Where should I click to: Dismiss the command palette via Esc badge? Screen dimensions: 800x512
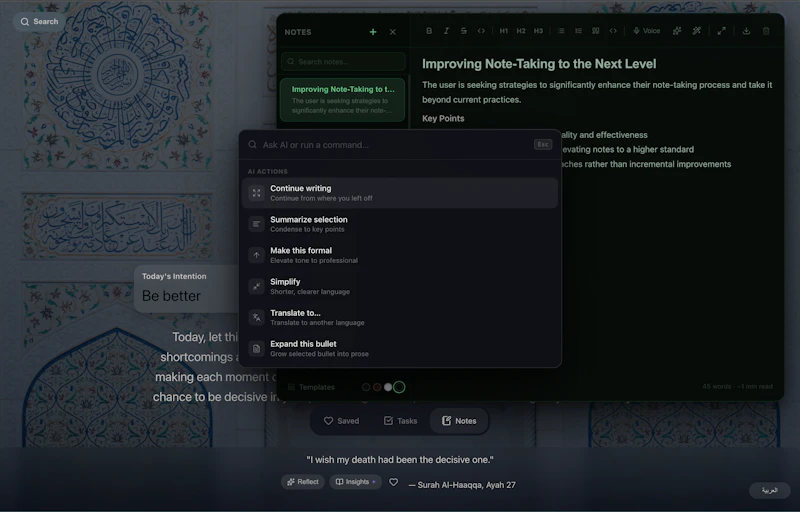543,144
